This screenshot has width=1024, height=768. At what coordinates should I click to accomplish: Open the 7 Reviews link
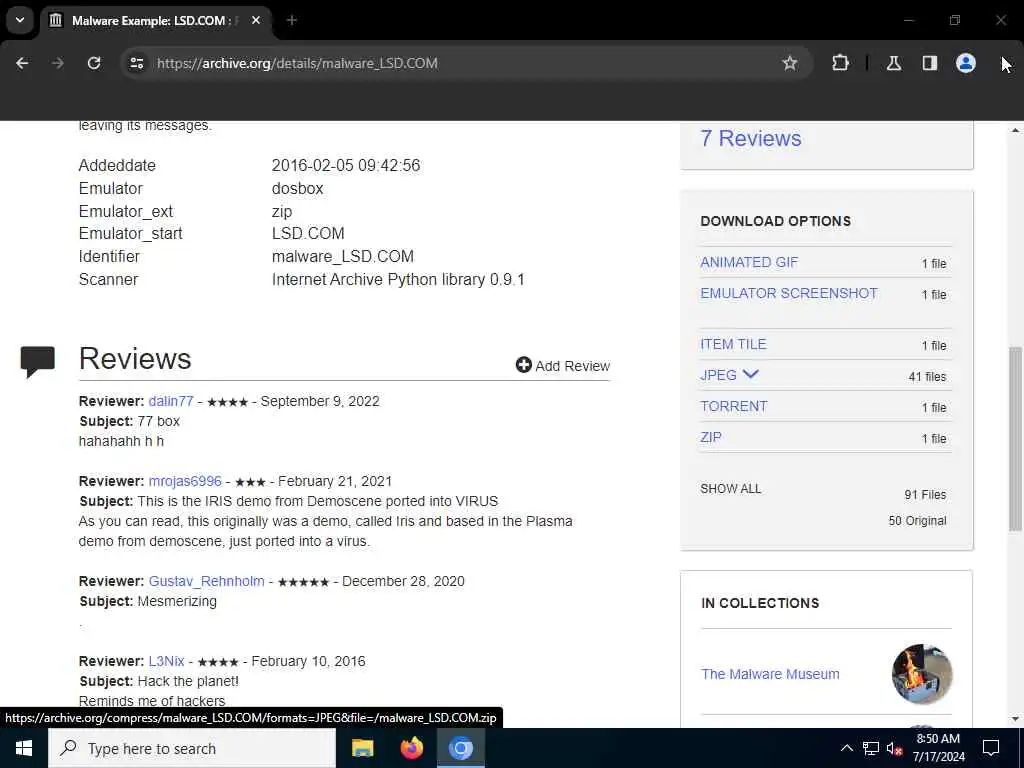[x=750, y=138]
